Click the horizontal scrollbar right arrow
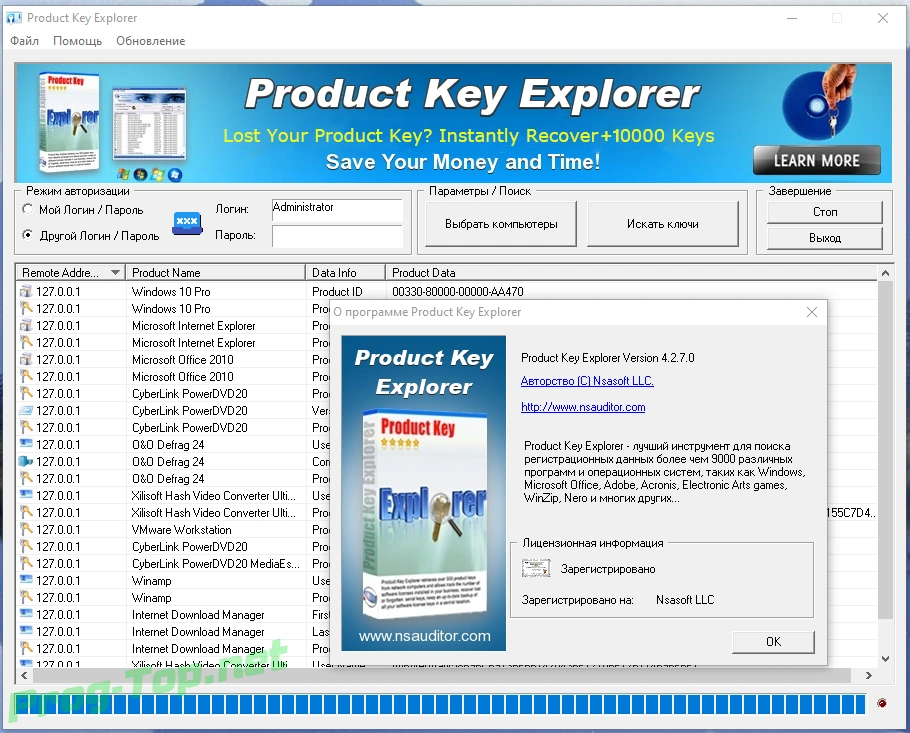Screen dimensions: 910x733 (868, 675)
